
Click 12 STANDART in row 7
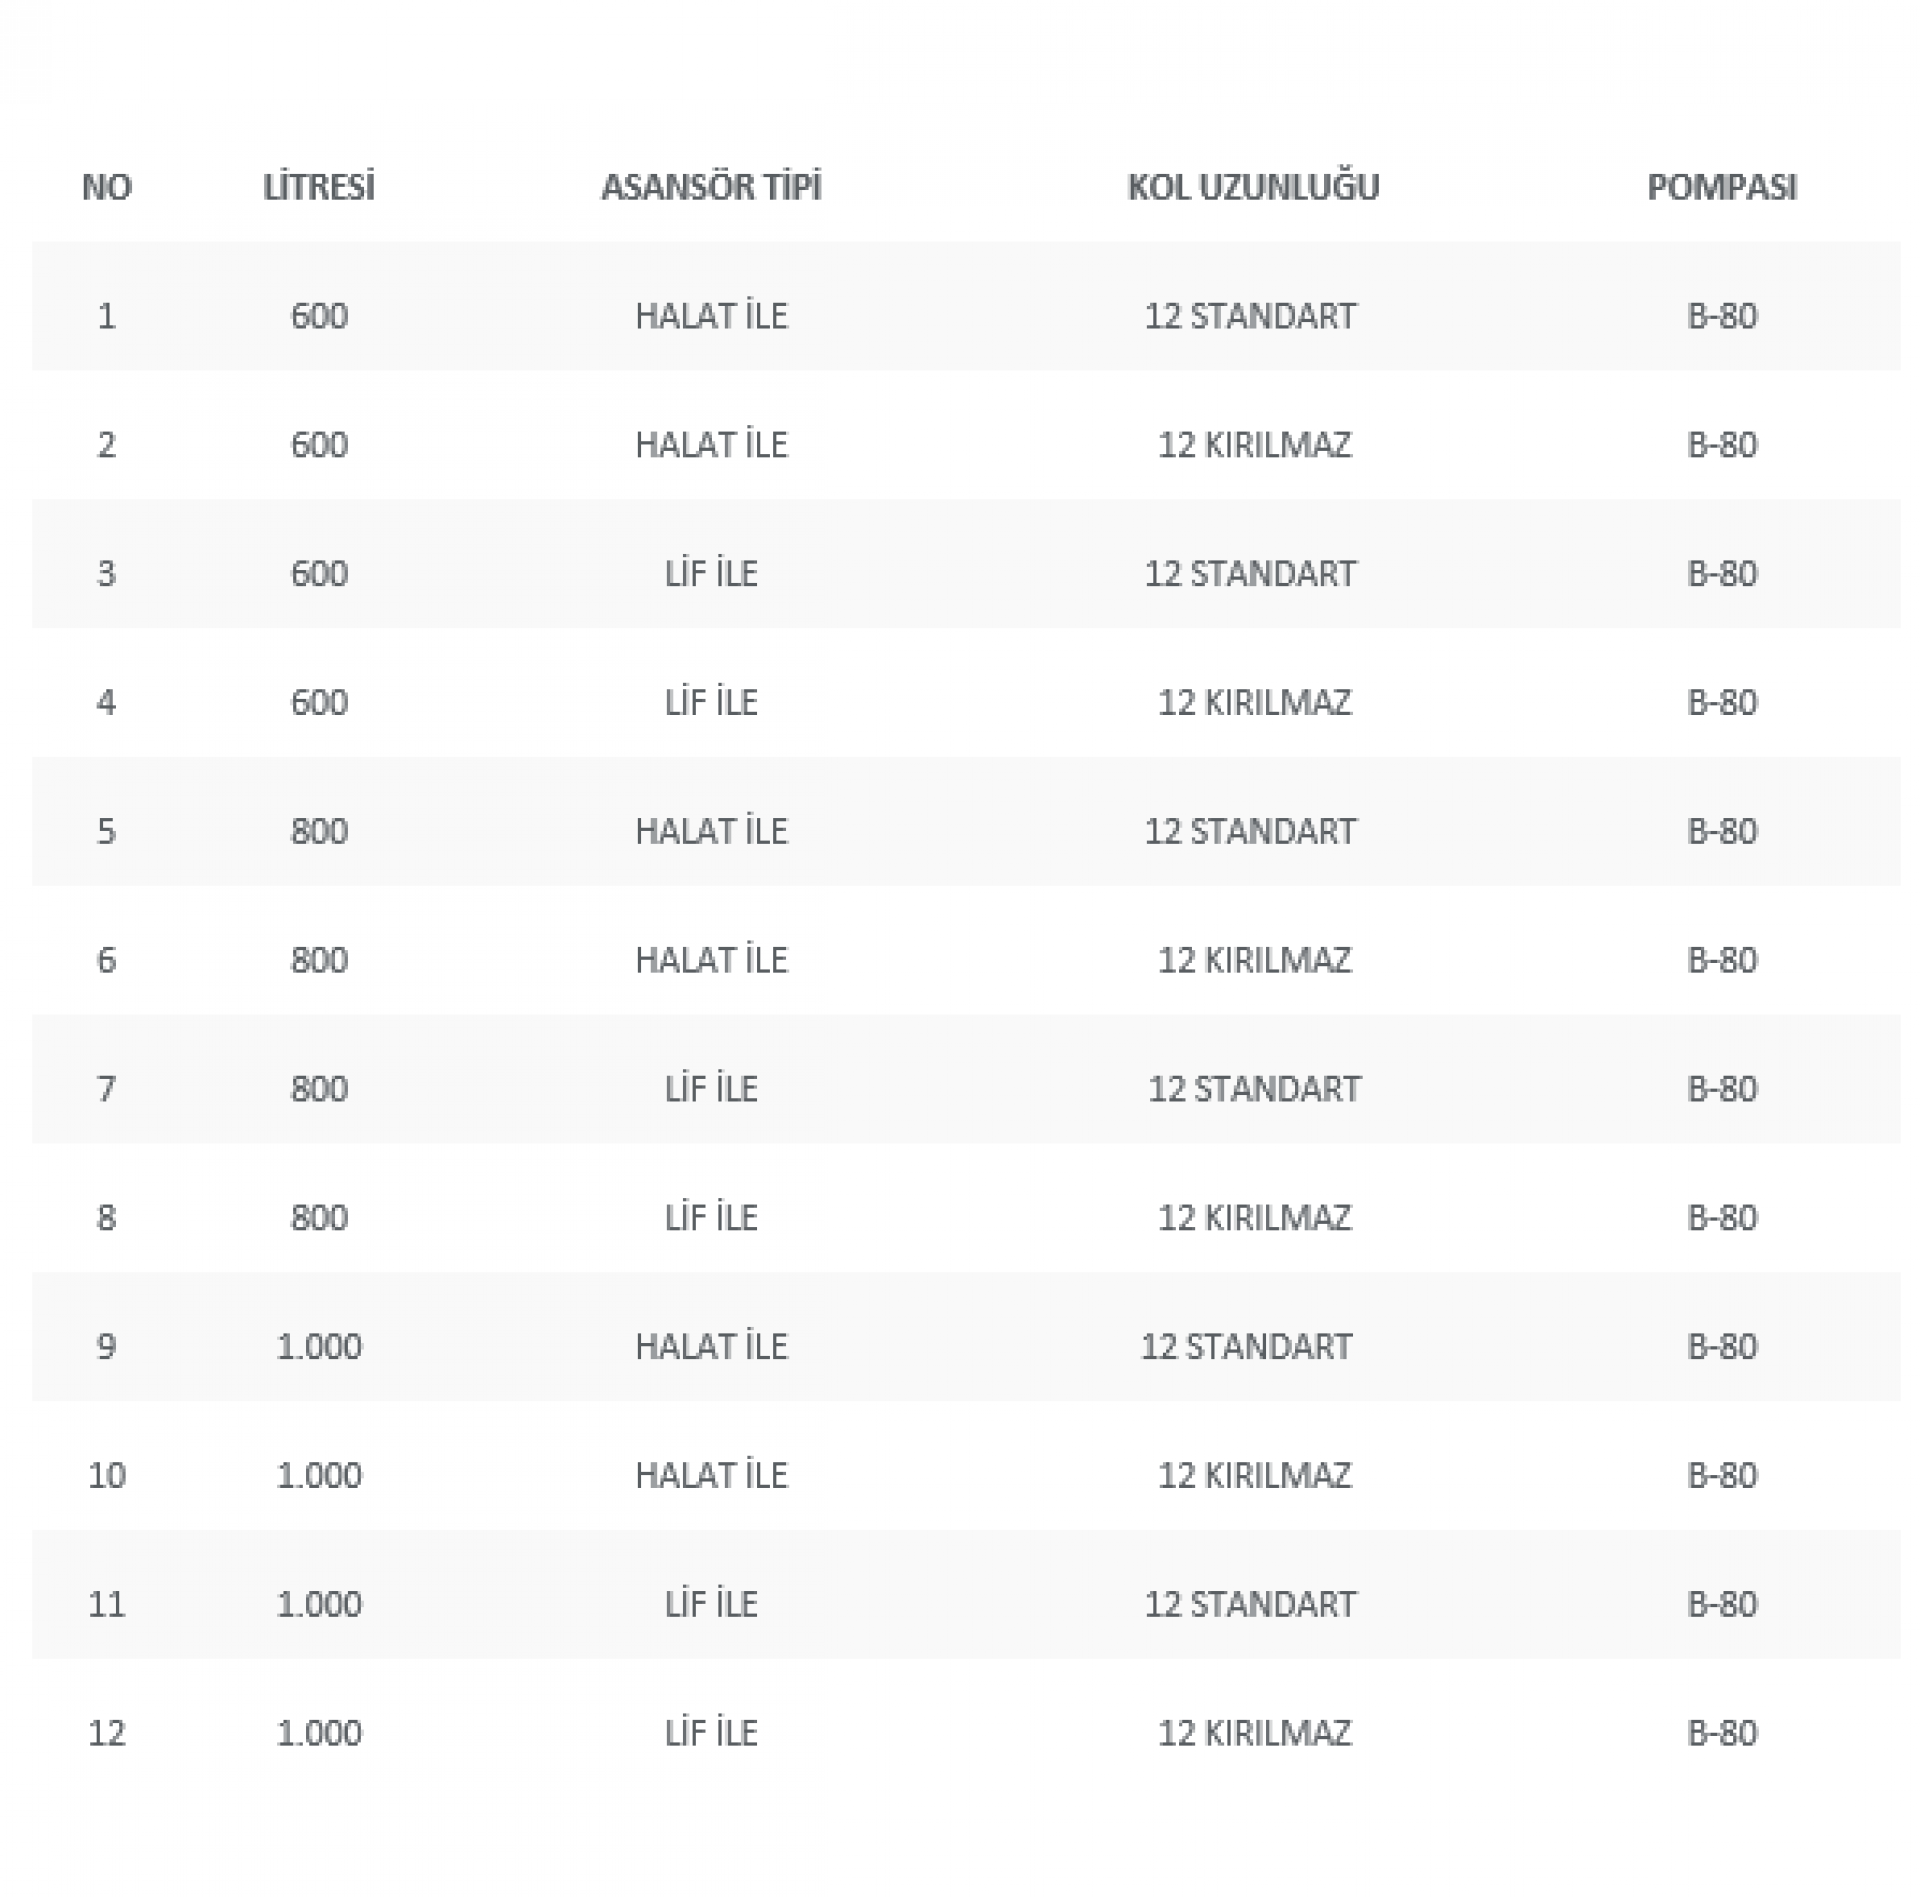1254,1089
